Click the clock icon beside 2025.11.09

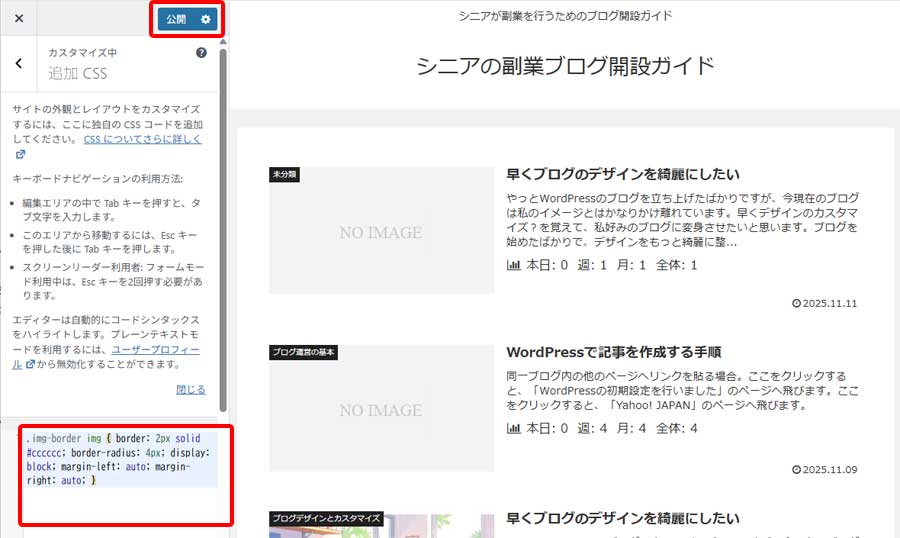pyautogui.click(x=796, y=469)
